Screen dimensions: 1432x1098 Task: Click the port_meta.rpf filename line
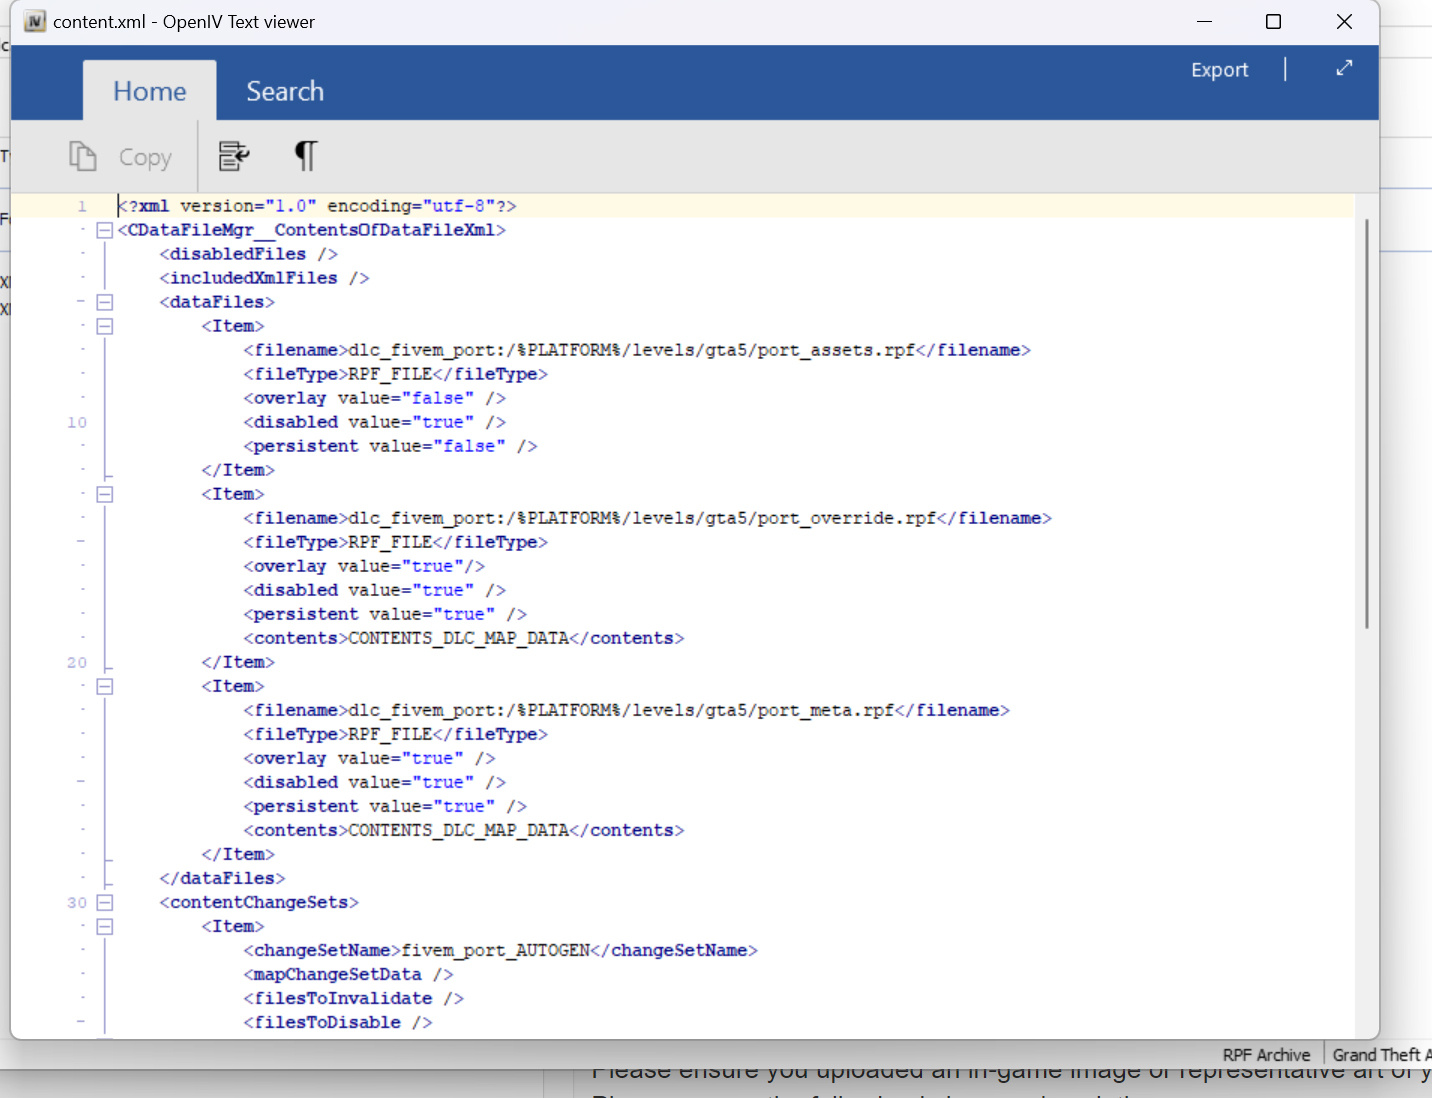626,710
